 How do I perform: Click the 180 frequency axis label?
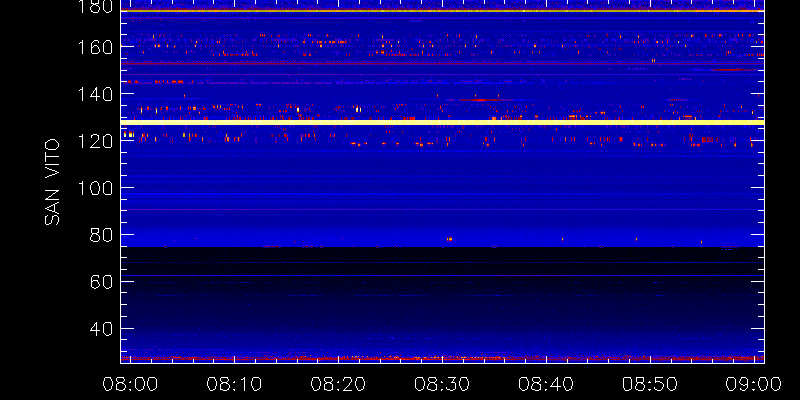point(95,7)
